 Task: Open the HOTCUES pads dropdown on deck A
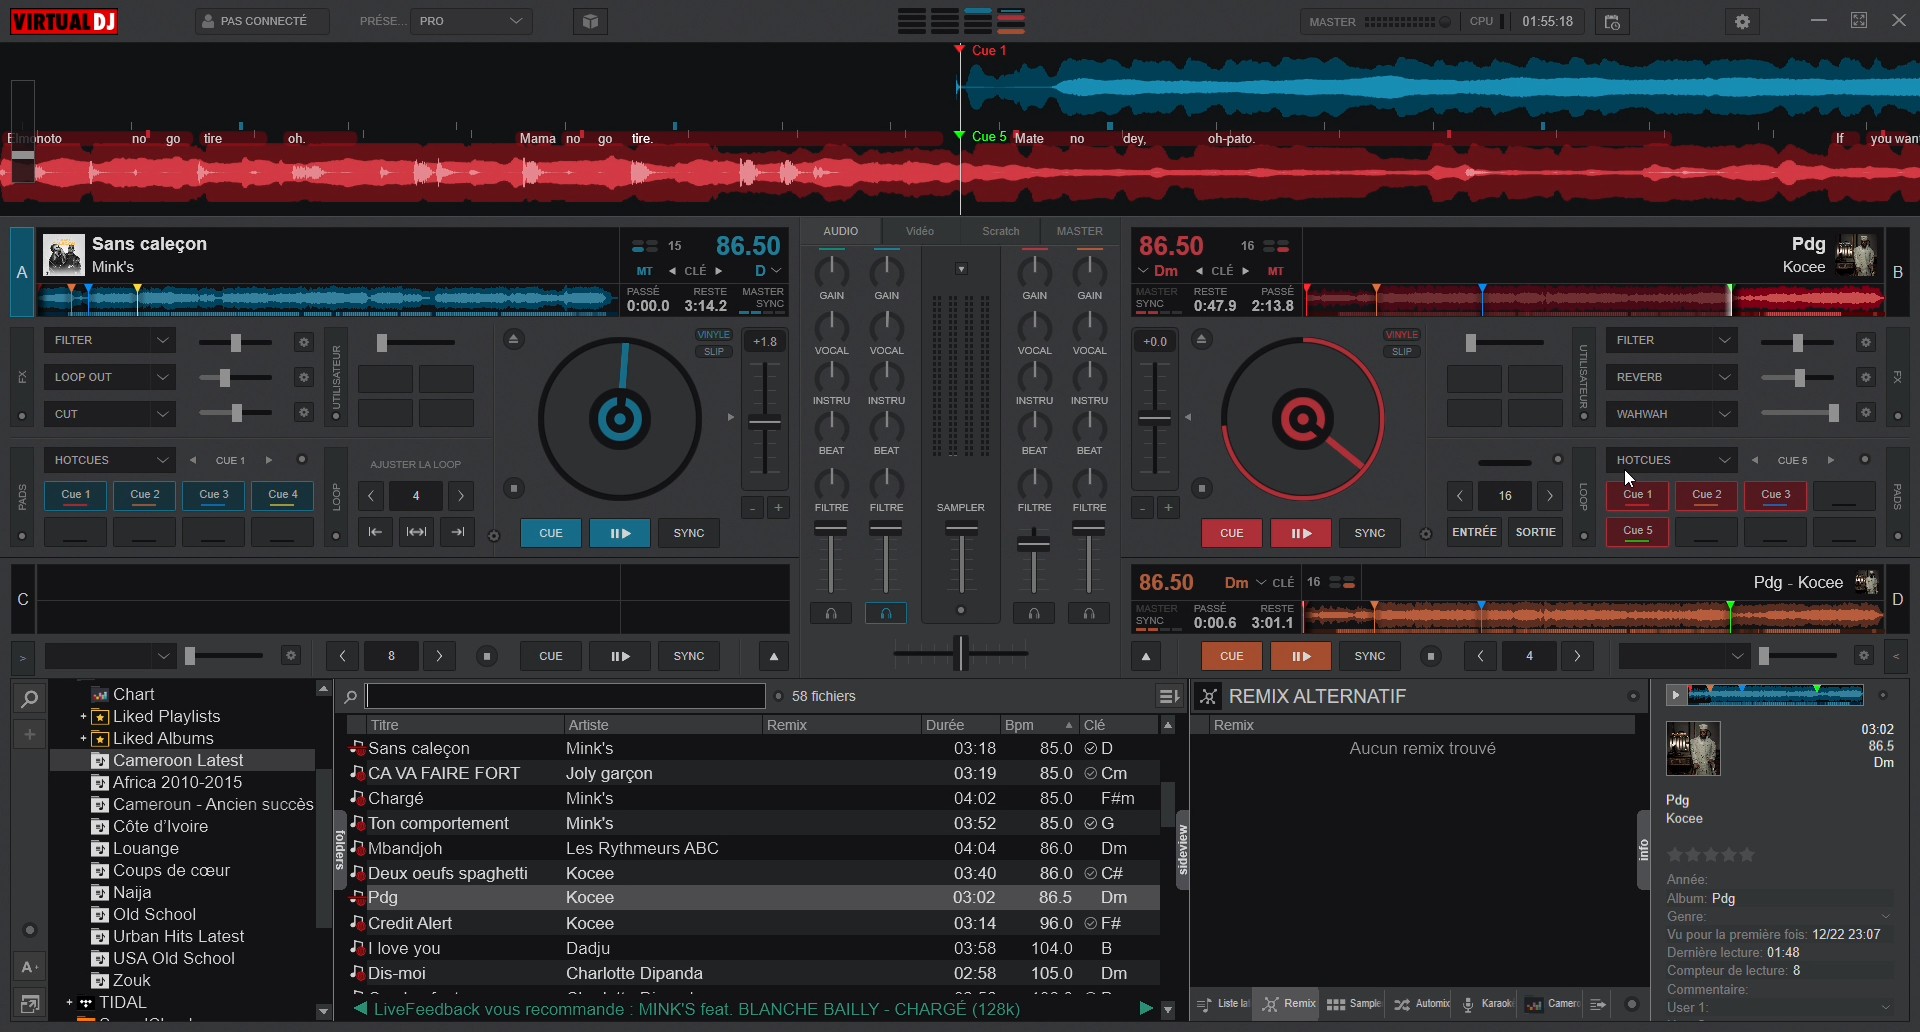(x=110, y=460)
